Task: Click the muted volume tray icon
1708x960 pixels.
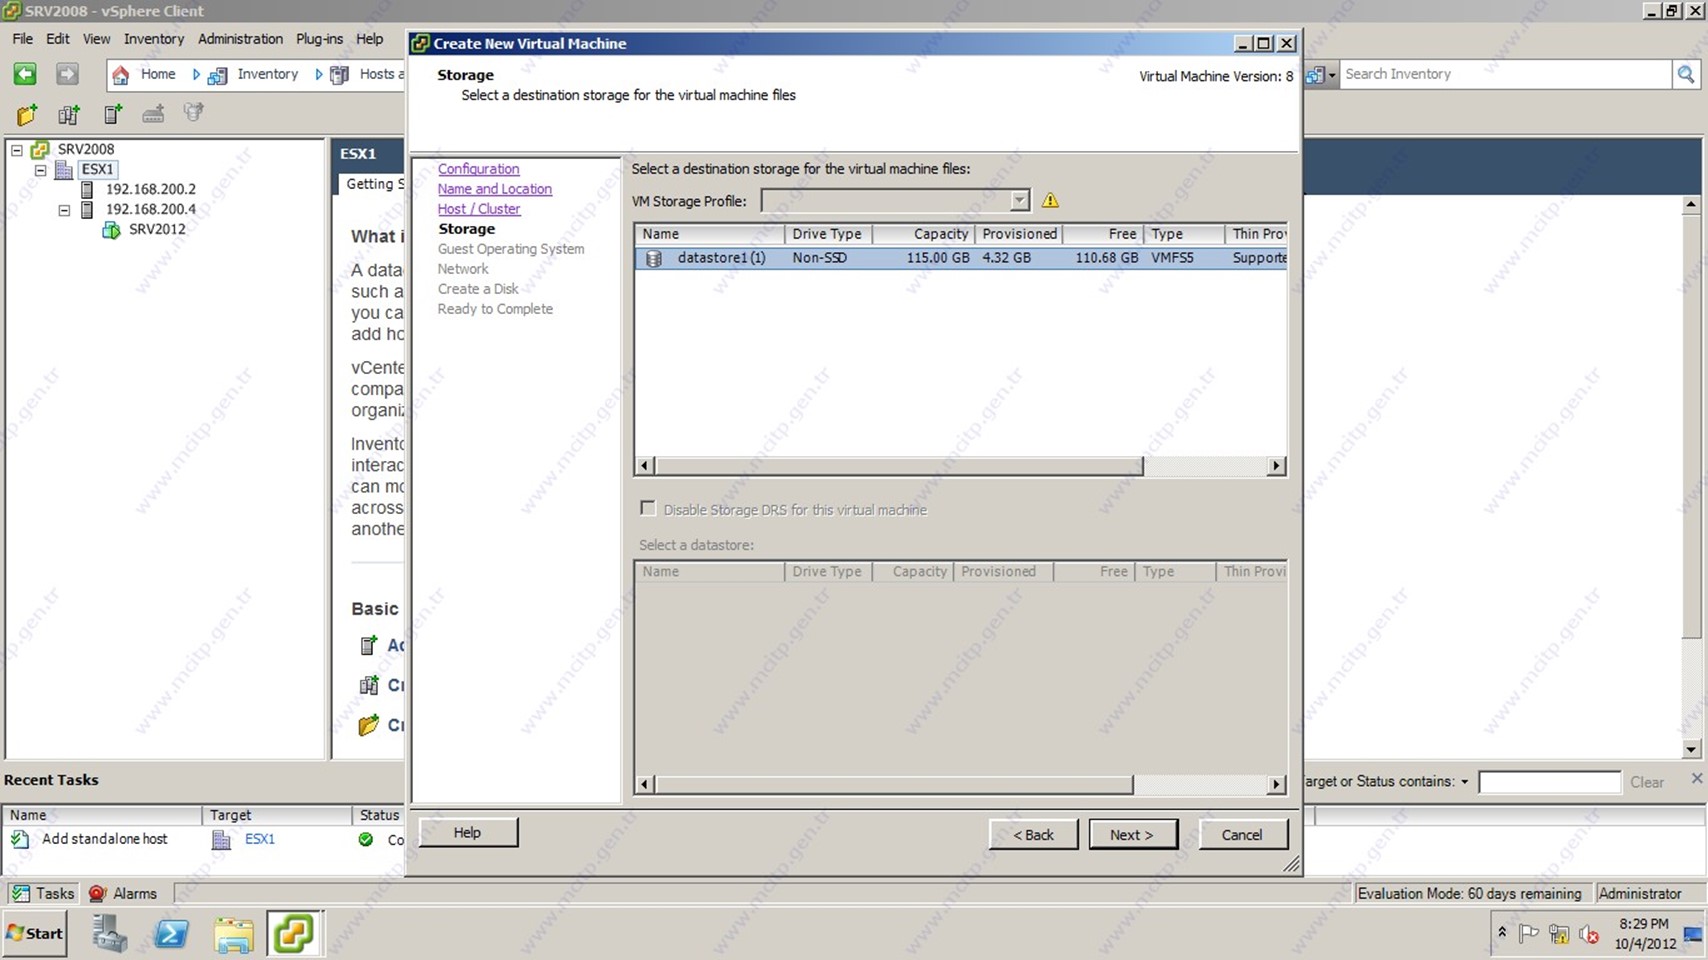Action: coord(1589,934)
